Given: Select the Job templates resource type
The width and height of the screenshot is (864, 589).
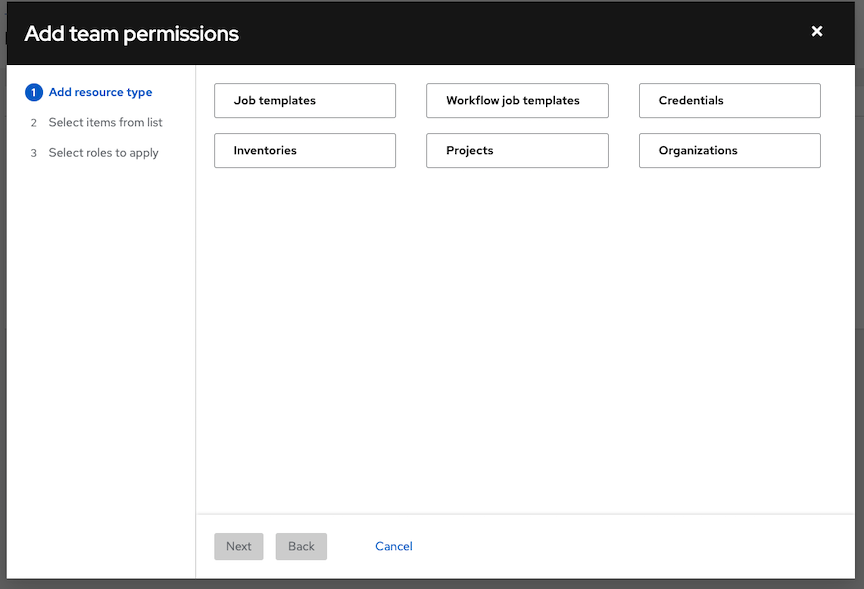Looking at the screenshot, I should [x=304, y=100].
